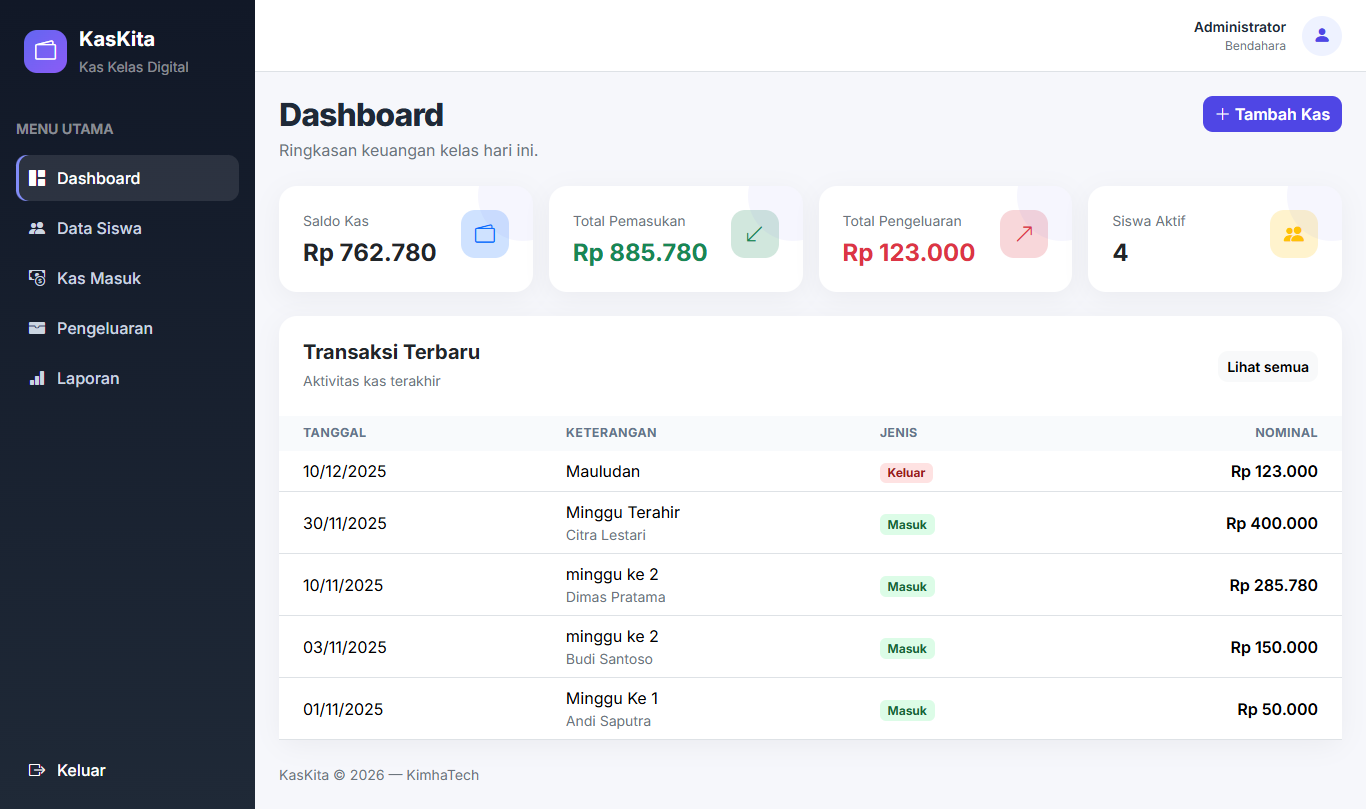
Task: Click the NOMINAL column header
Action: pos(1286,433)
